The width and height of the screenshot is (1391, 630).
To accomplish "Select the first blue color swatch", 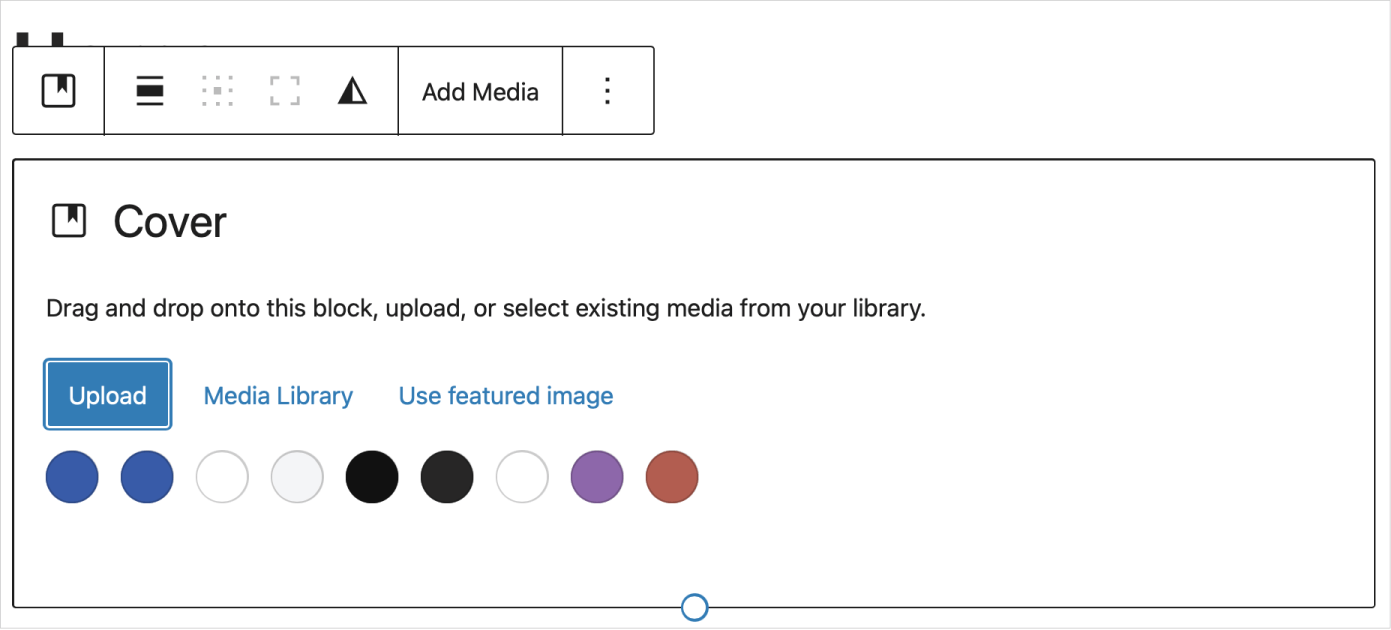I will point(72,477).
